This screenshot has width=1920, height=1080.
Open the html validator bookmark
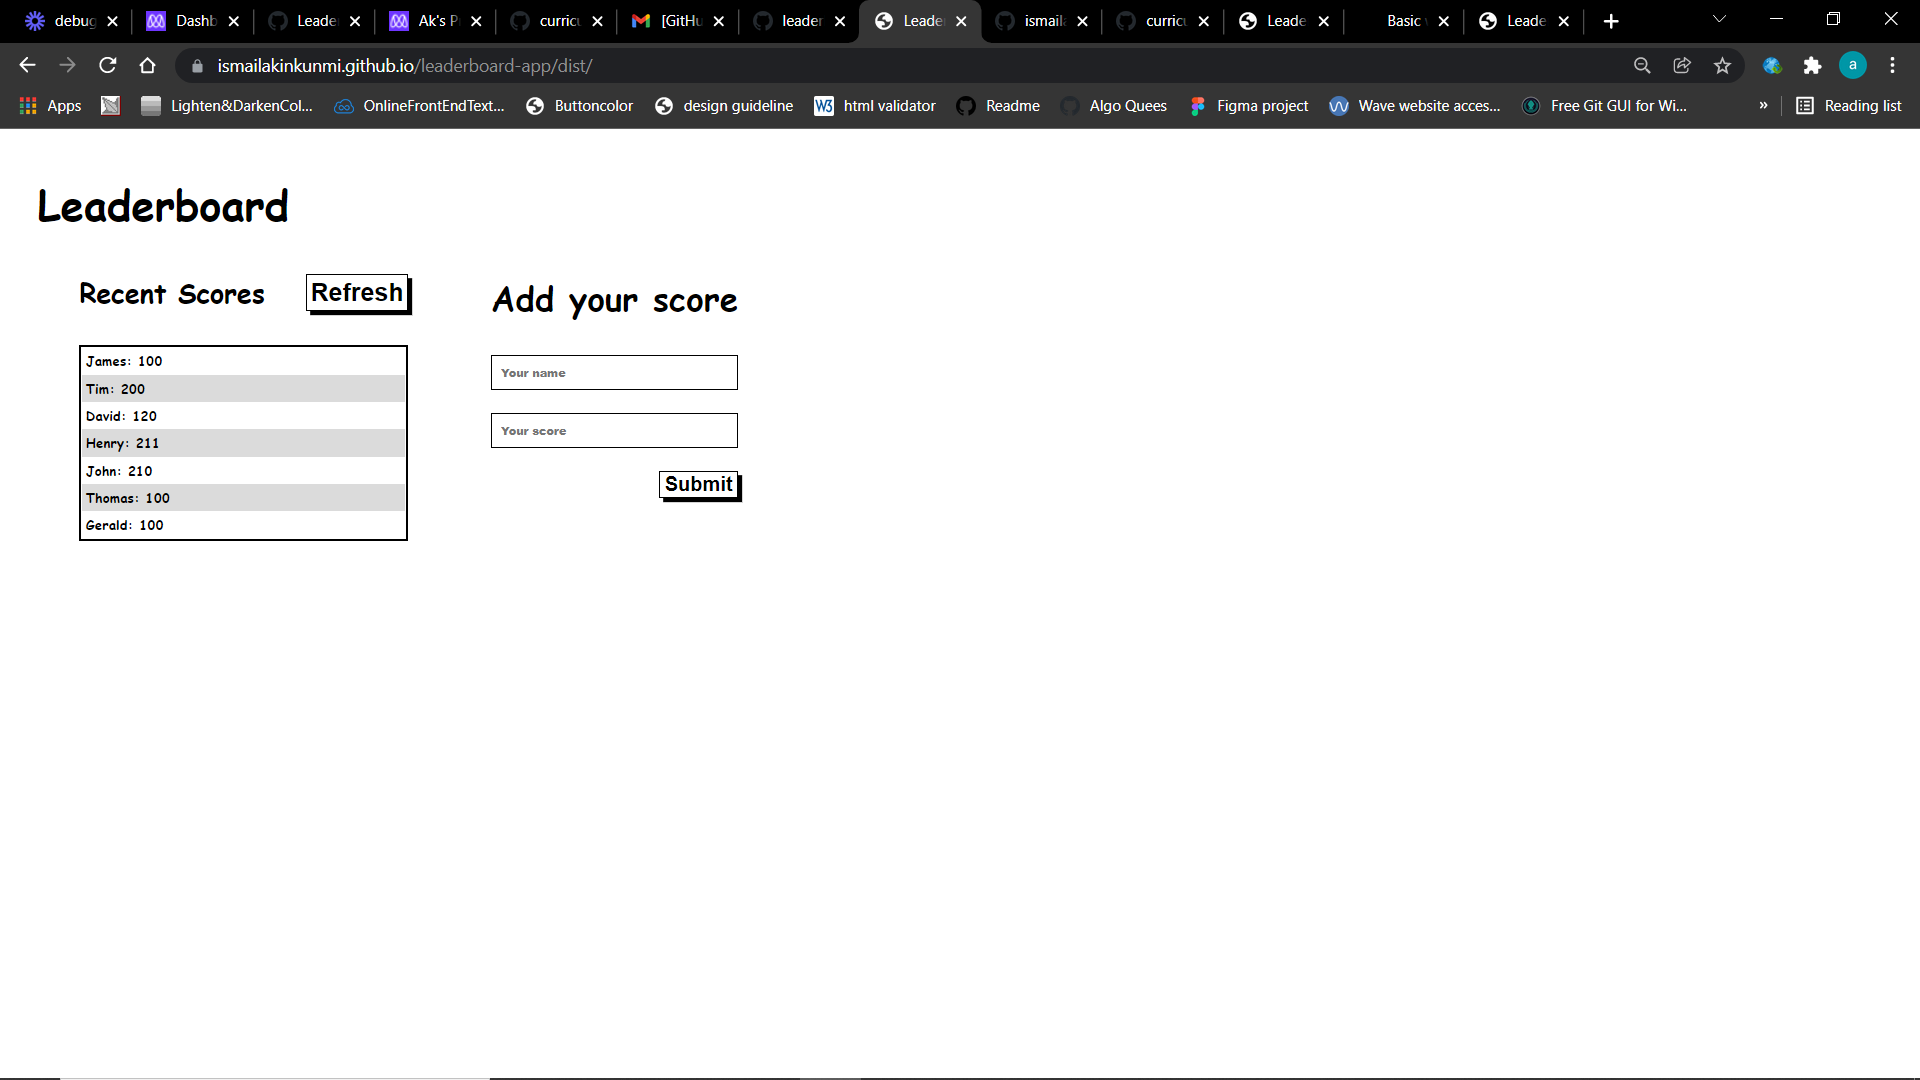tap(888, 105)
